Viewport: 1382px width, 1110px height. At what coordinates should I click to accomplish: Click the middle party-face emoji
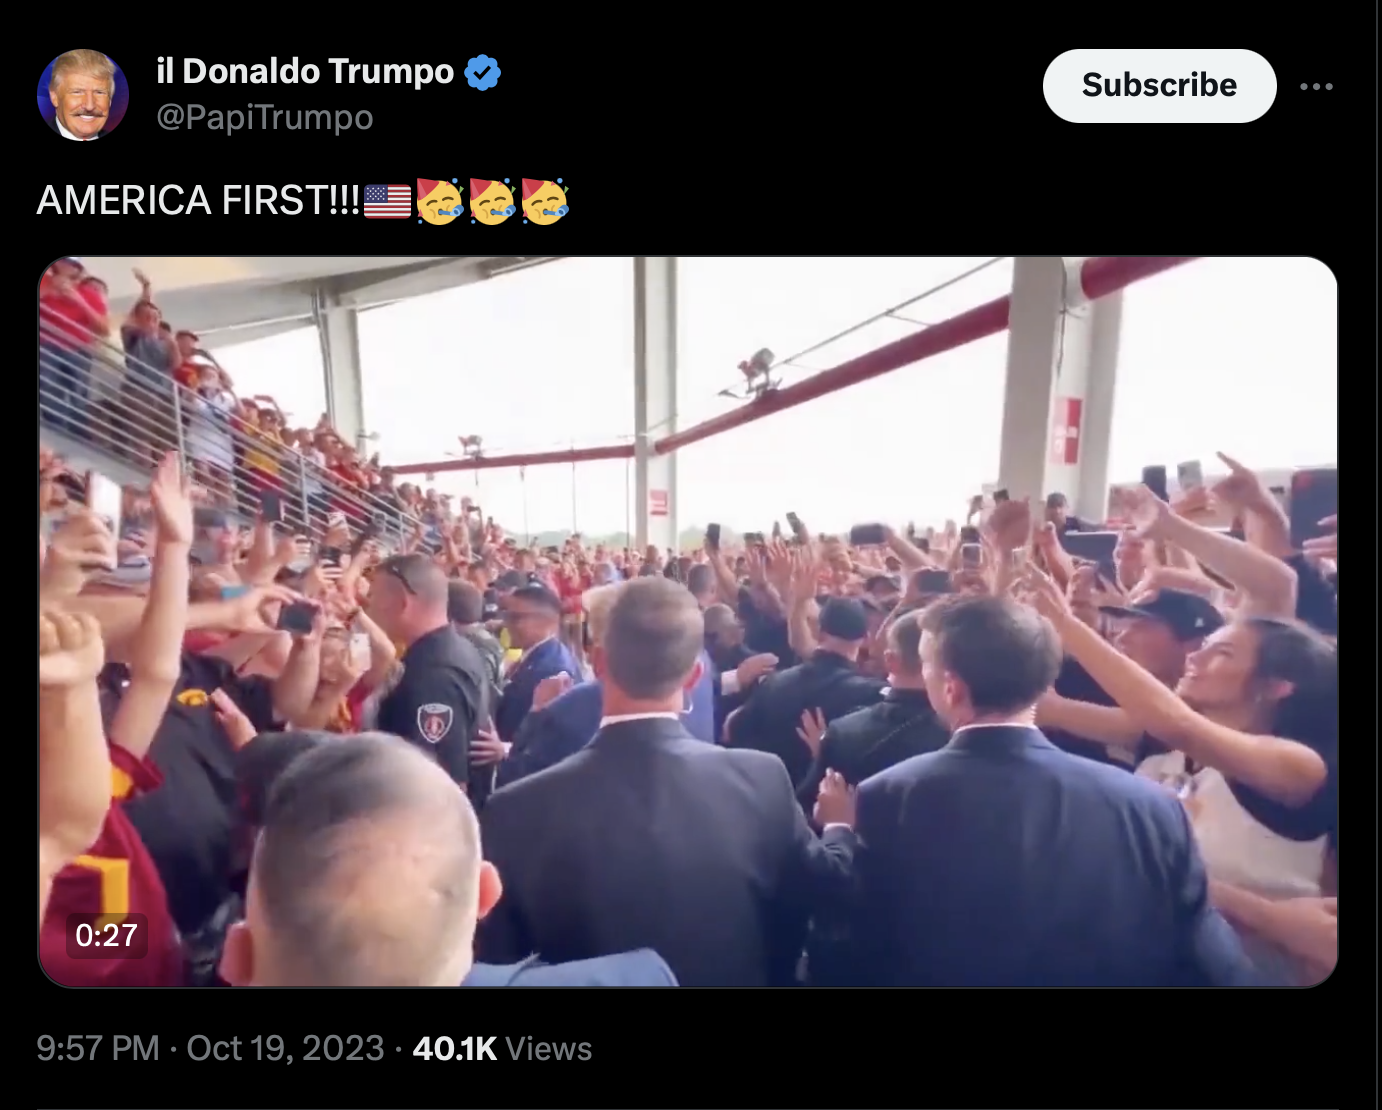[492, 201]
